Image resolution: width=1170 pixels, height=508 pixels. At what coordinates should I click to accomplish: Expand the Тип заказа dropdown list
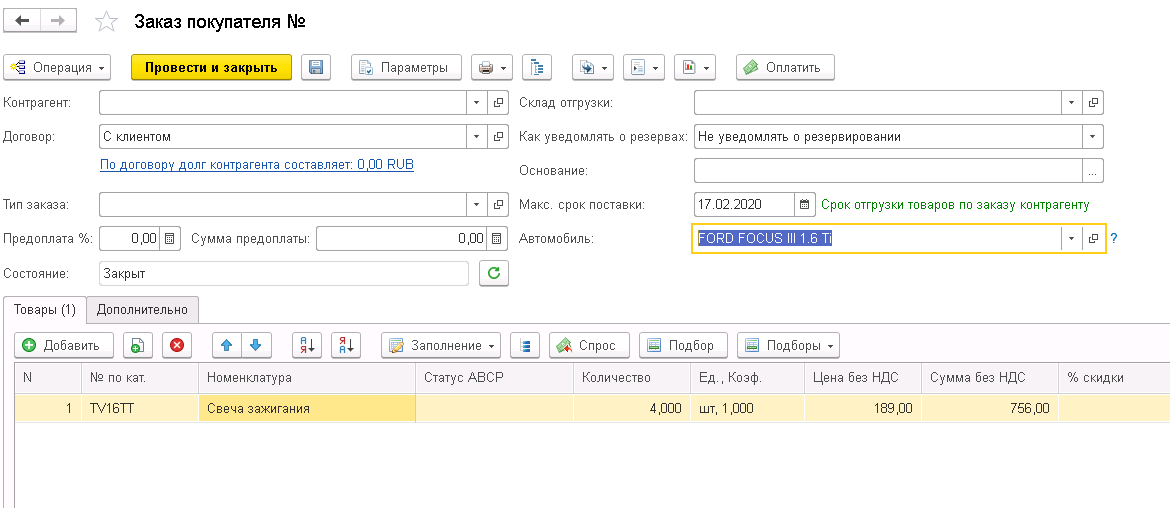(x=478, y=204)
